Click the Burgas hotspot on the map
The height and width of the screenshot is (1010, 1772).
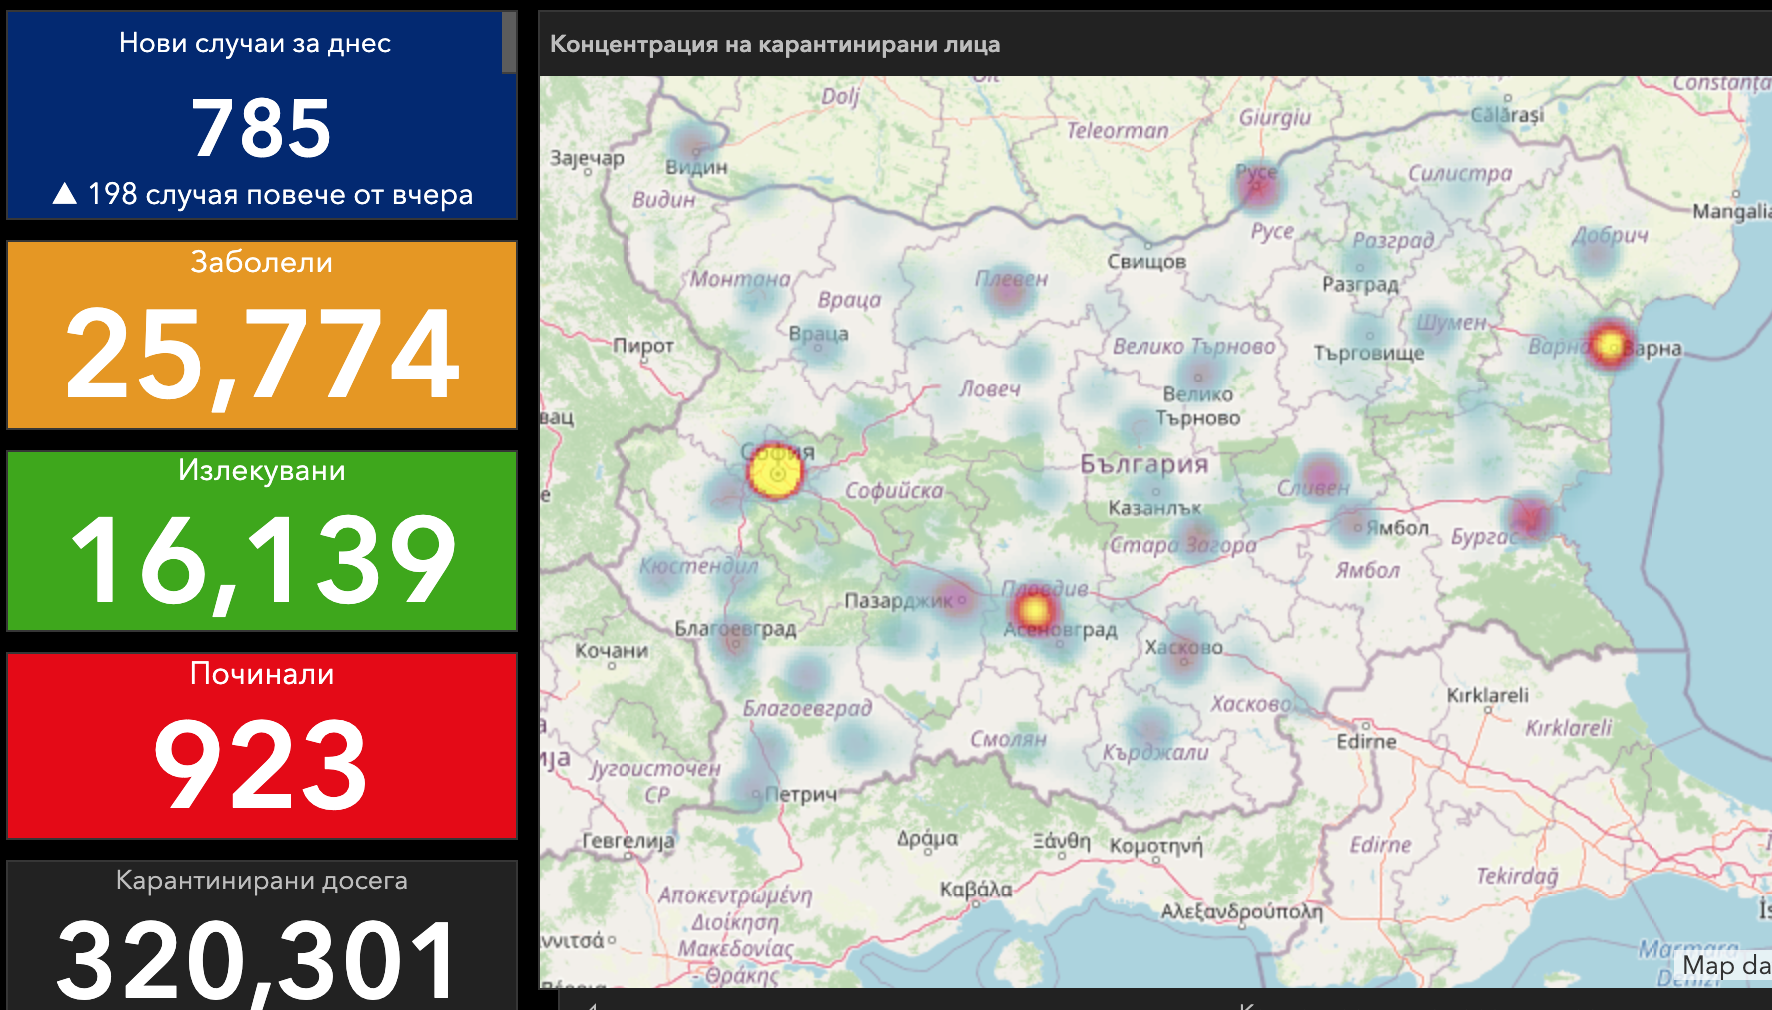1530,518
